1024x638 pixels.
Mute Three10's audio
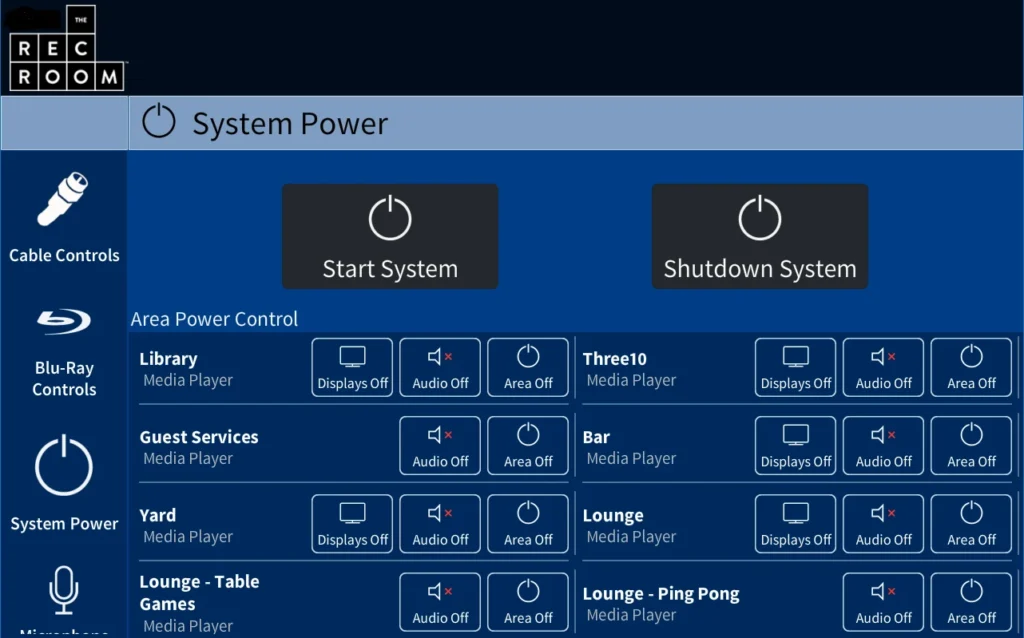point(883,367)
